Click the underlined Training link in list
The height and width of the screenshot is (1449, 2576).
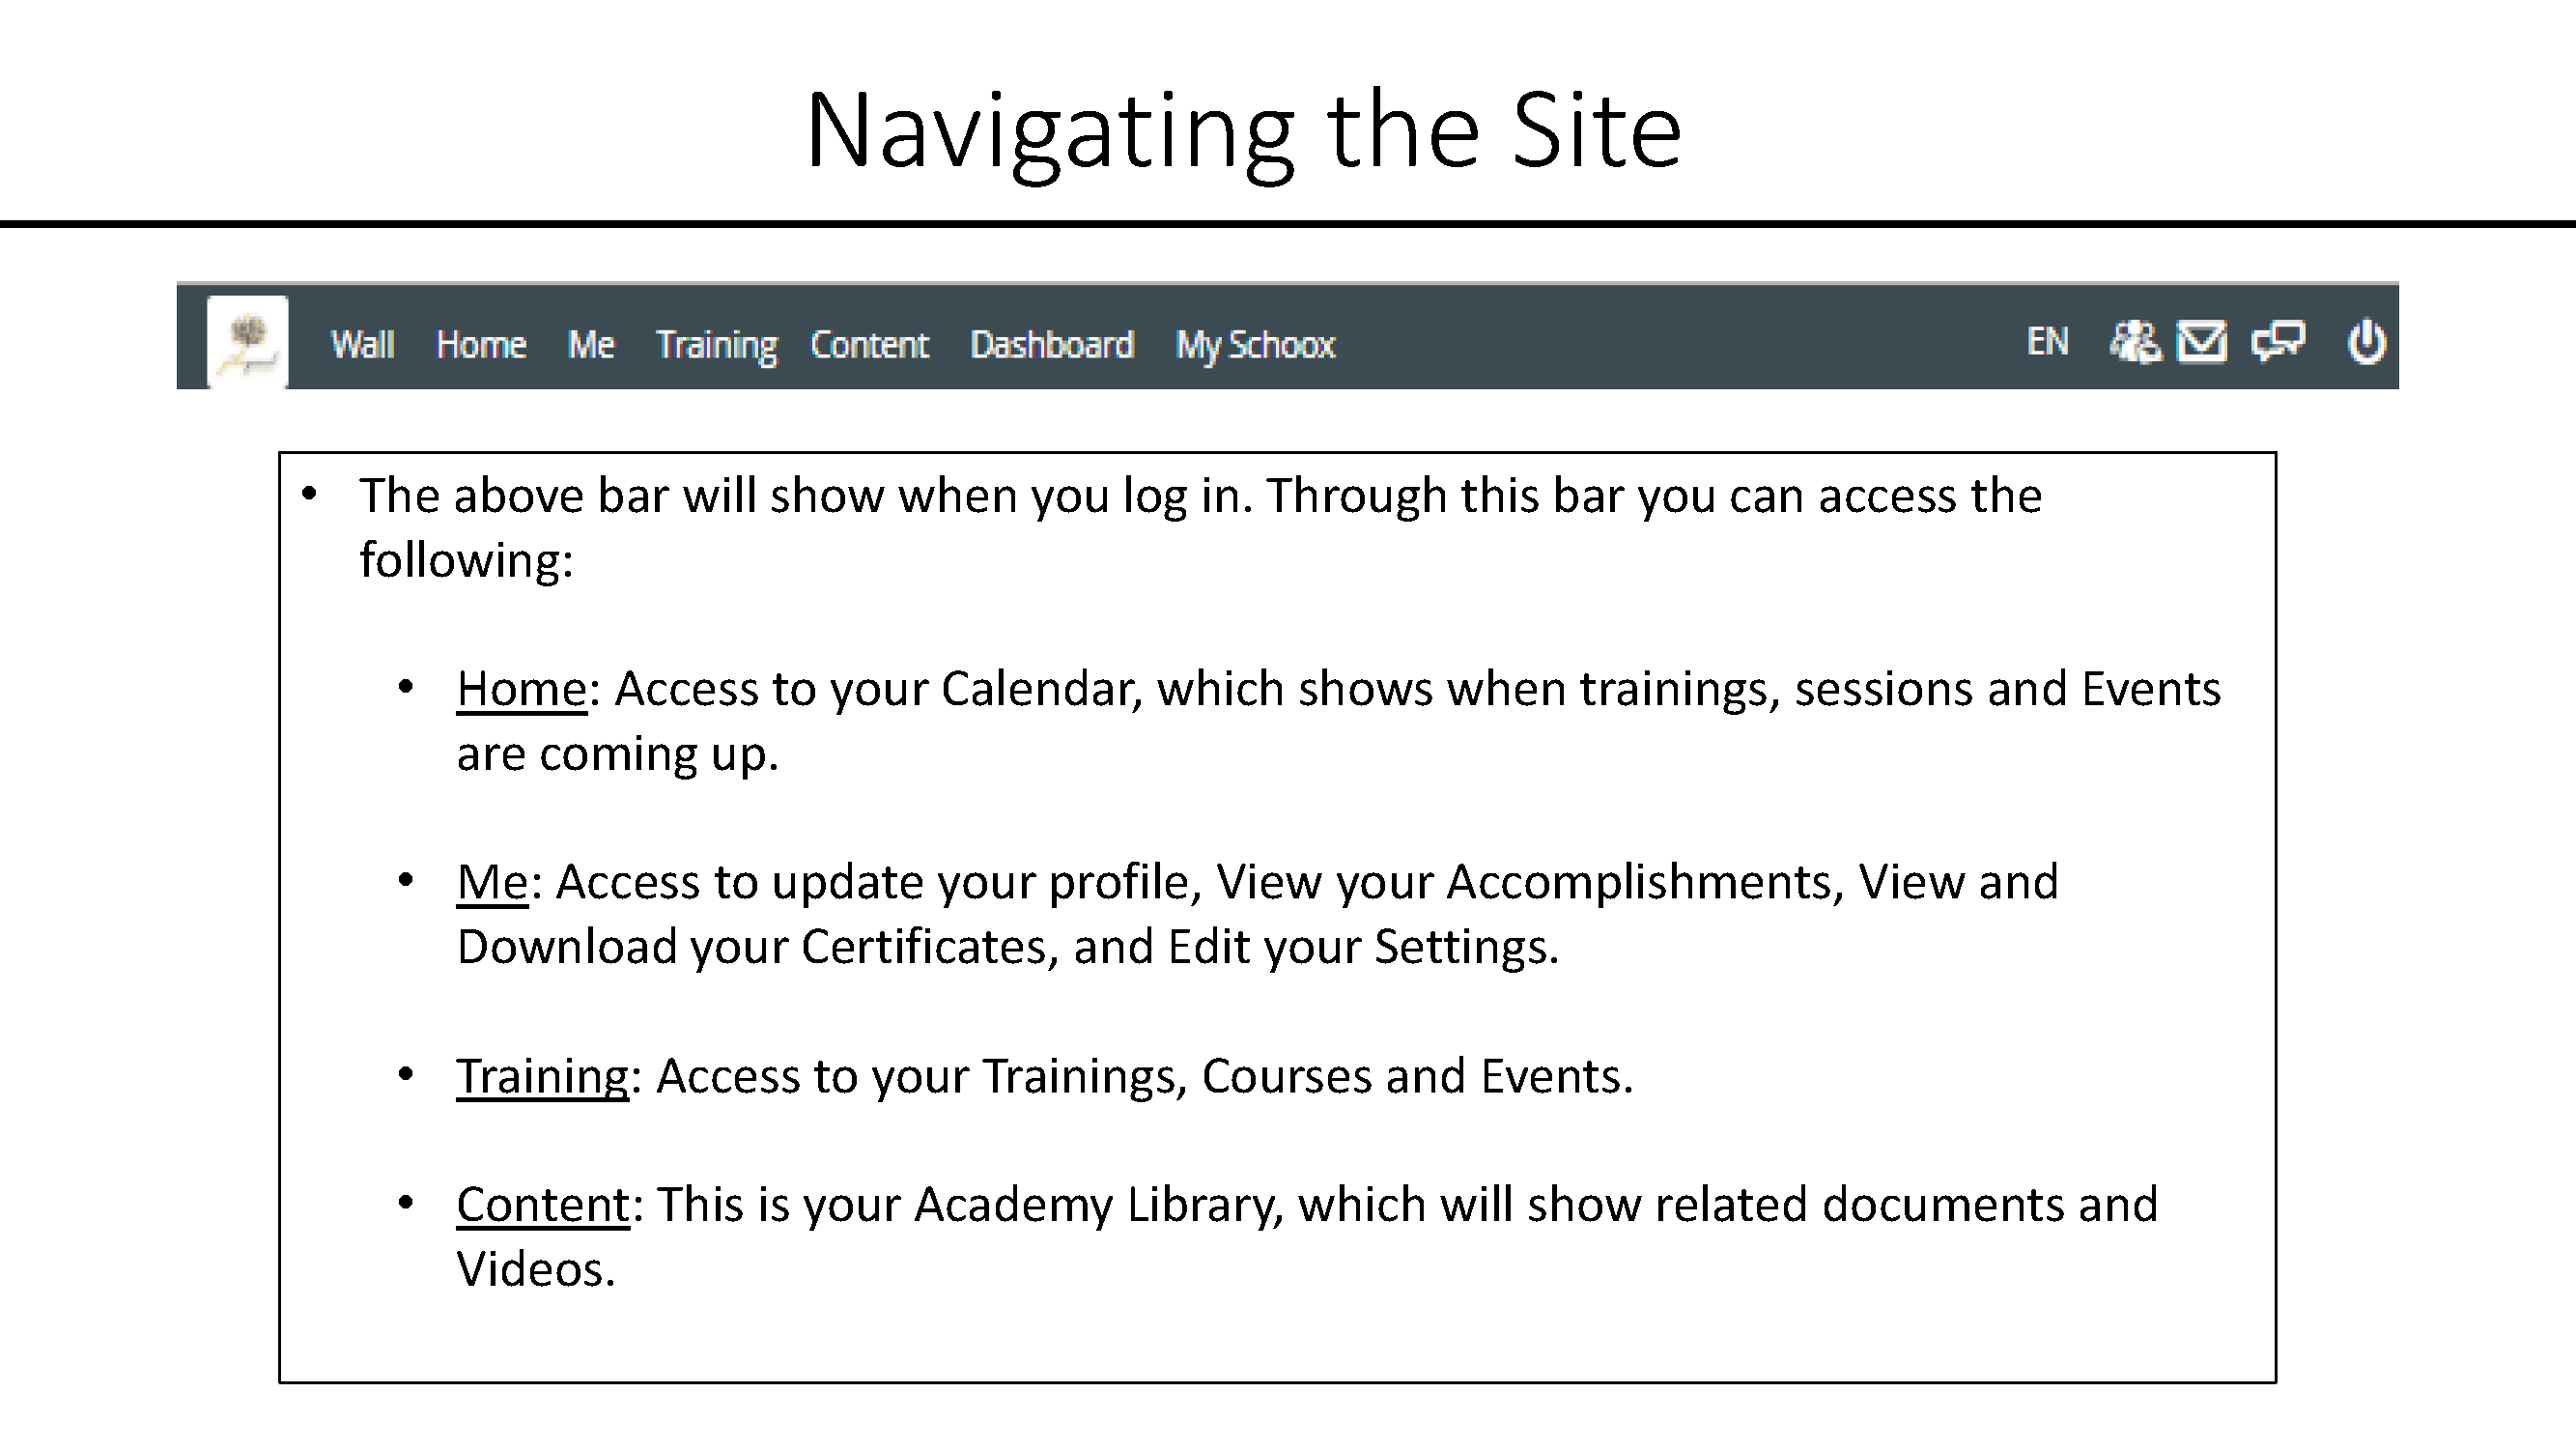click(542, 1078)
